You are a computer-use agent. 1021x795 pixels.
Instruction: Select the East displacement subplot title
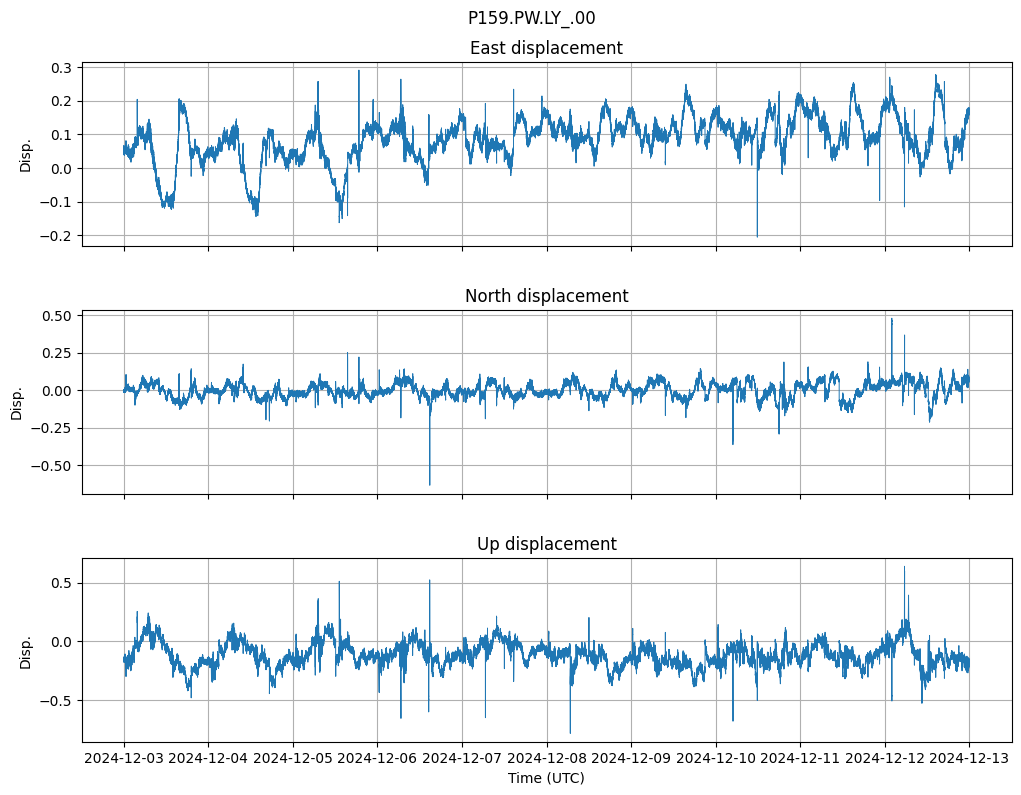click(546, 48)
